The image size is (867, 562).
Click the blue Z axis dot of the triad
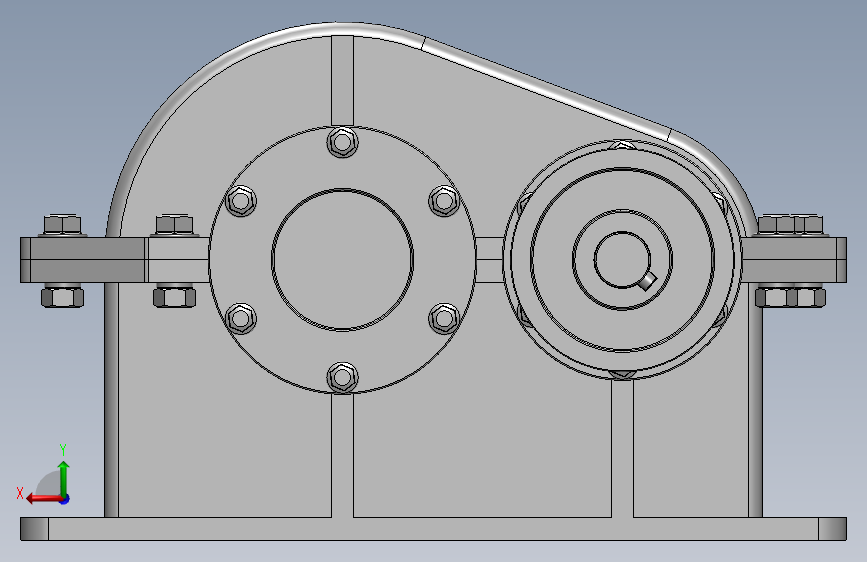(65, 499)
